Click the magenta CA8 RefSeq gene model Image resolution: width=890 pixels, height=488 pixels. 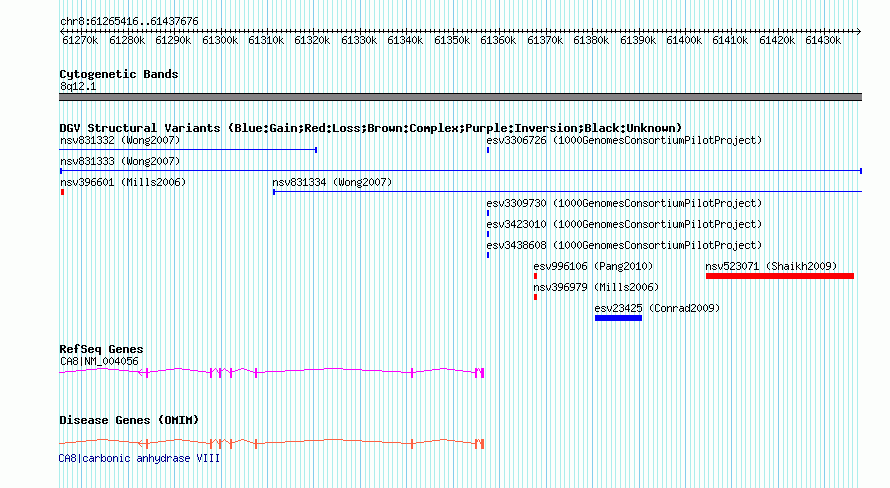pyautogui.click(x=272, y=372)
